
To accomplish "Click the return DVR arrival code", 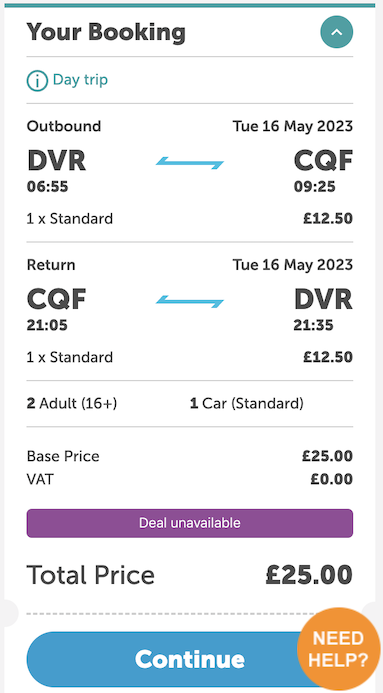I will pyautogui.click(x=323, y=299).
